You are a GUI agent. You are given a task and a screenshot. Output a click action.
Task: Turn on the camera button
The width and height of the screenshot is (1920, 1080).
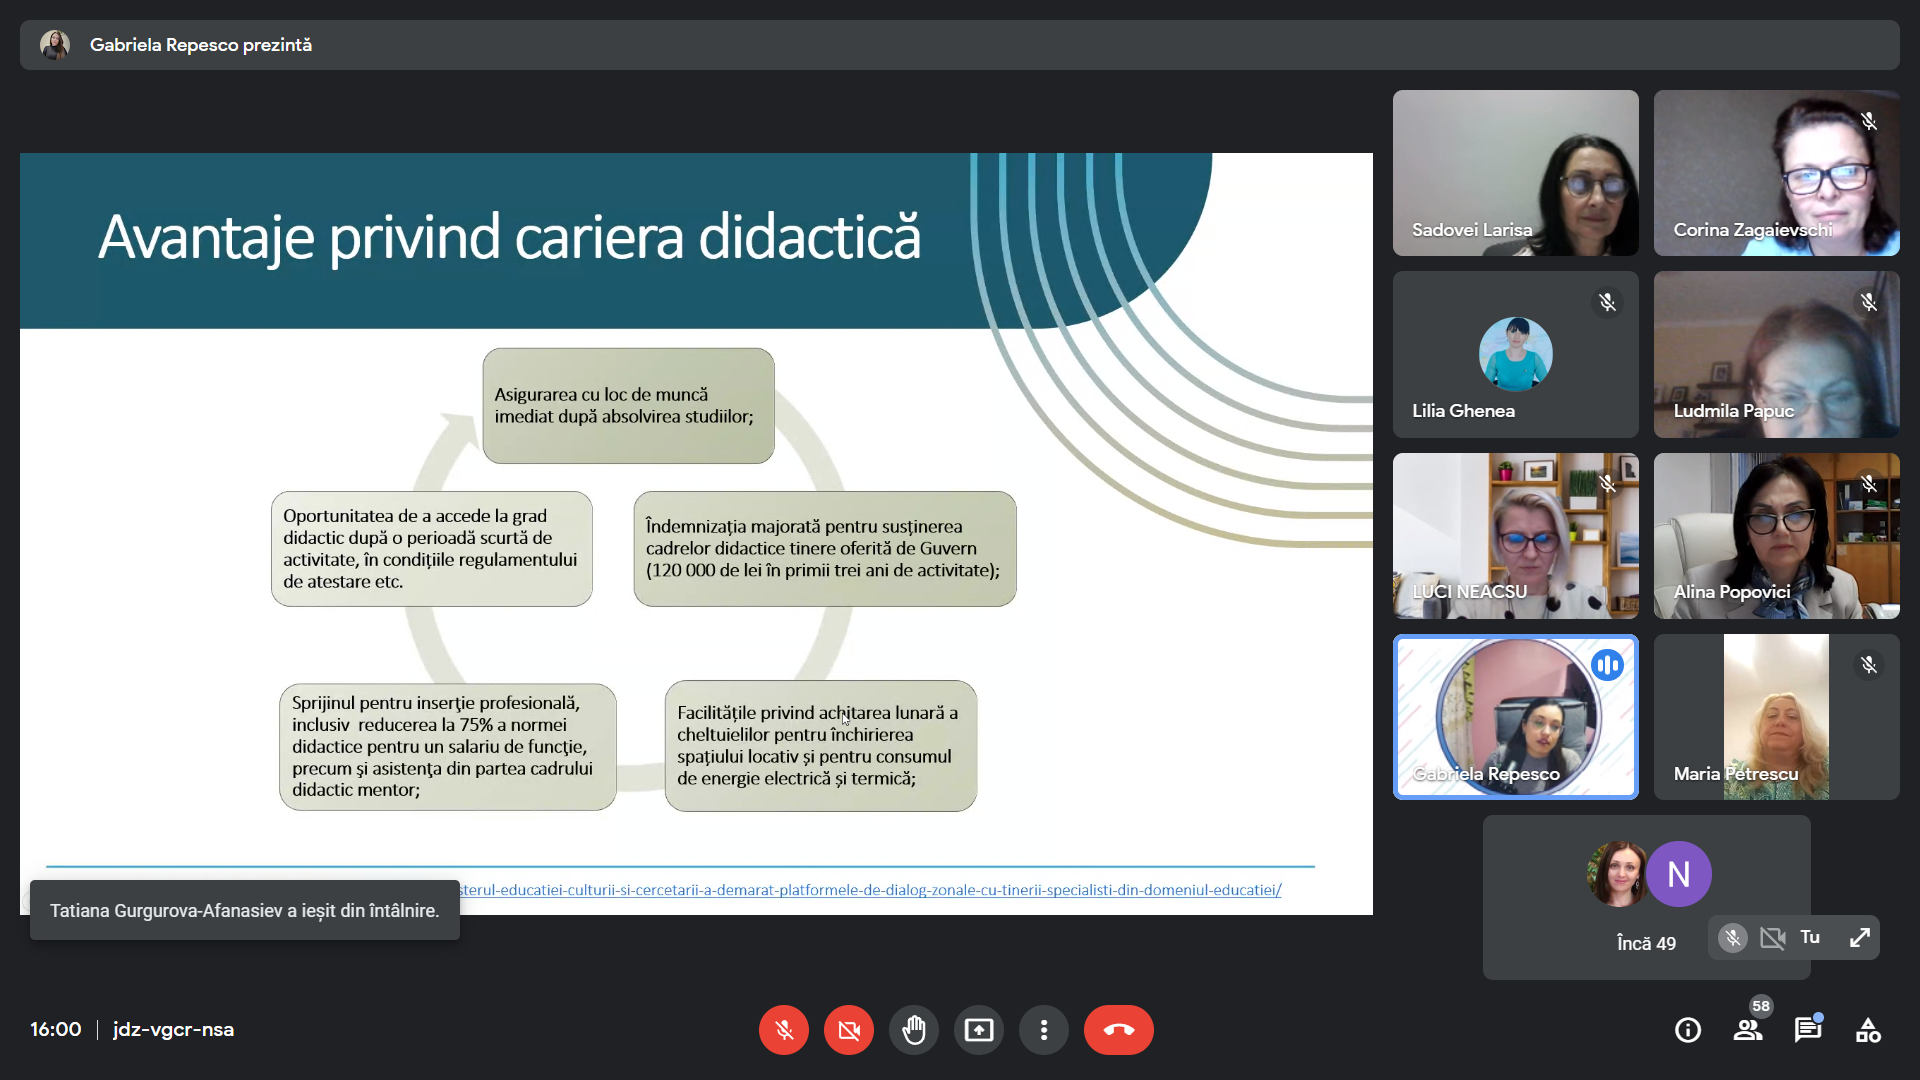click(849, 1030)
